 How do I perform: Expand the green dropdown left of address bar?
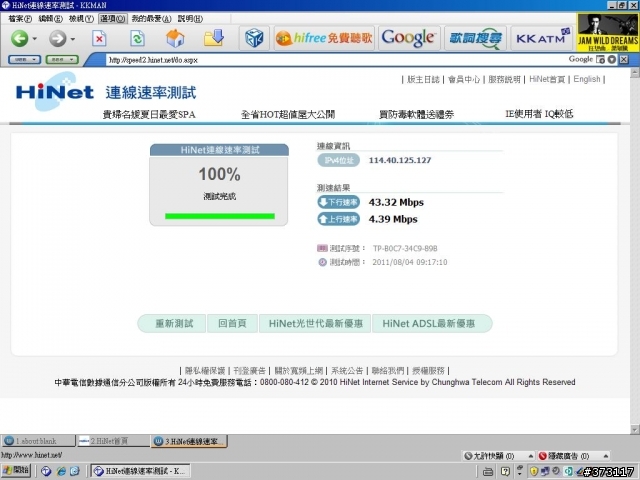[62, 60]
